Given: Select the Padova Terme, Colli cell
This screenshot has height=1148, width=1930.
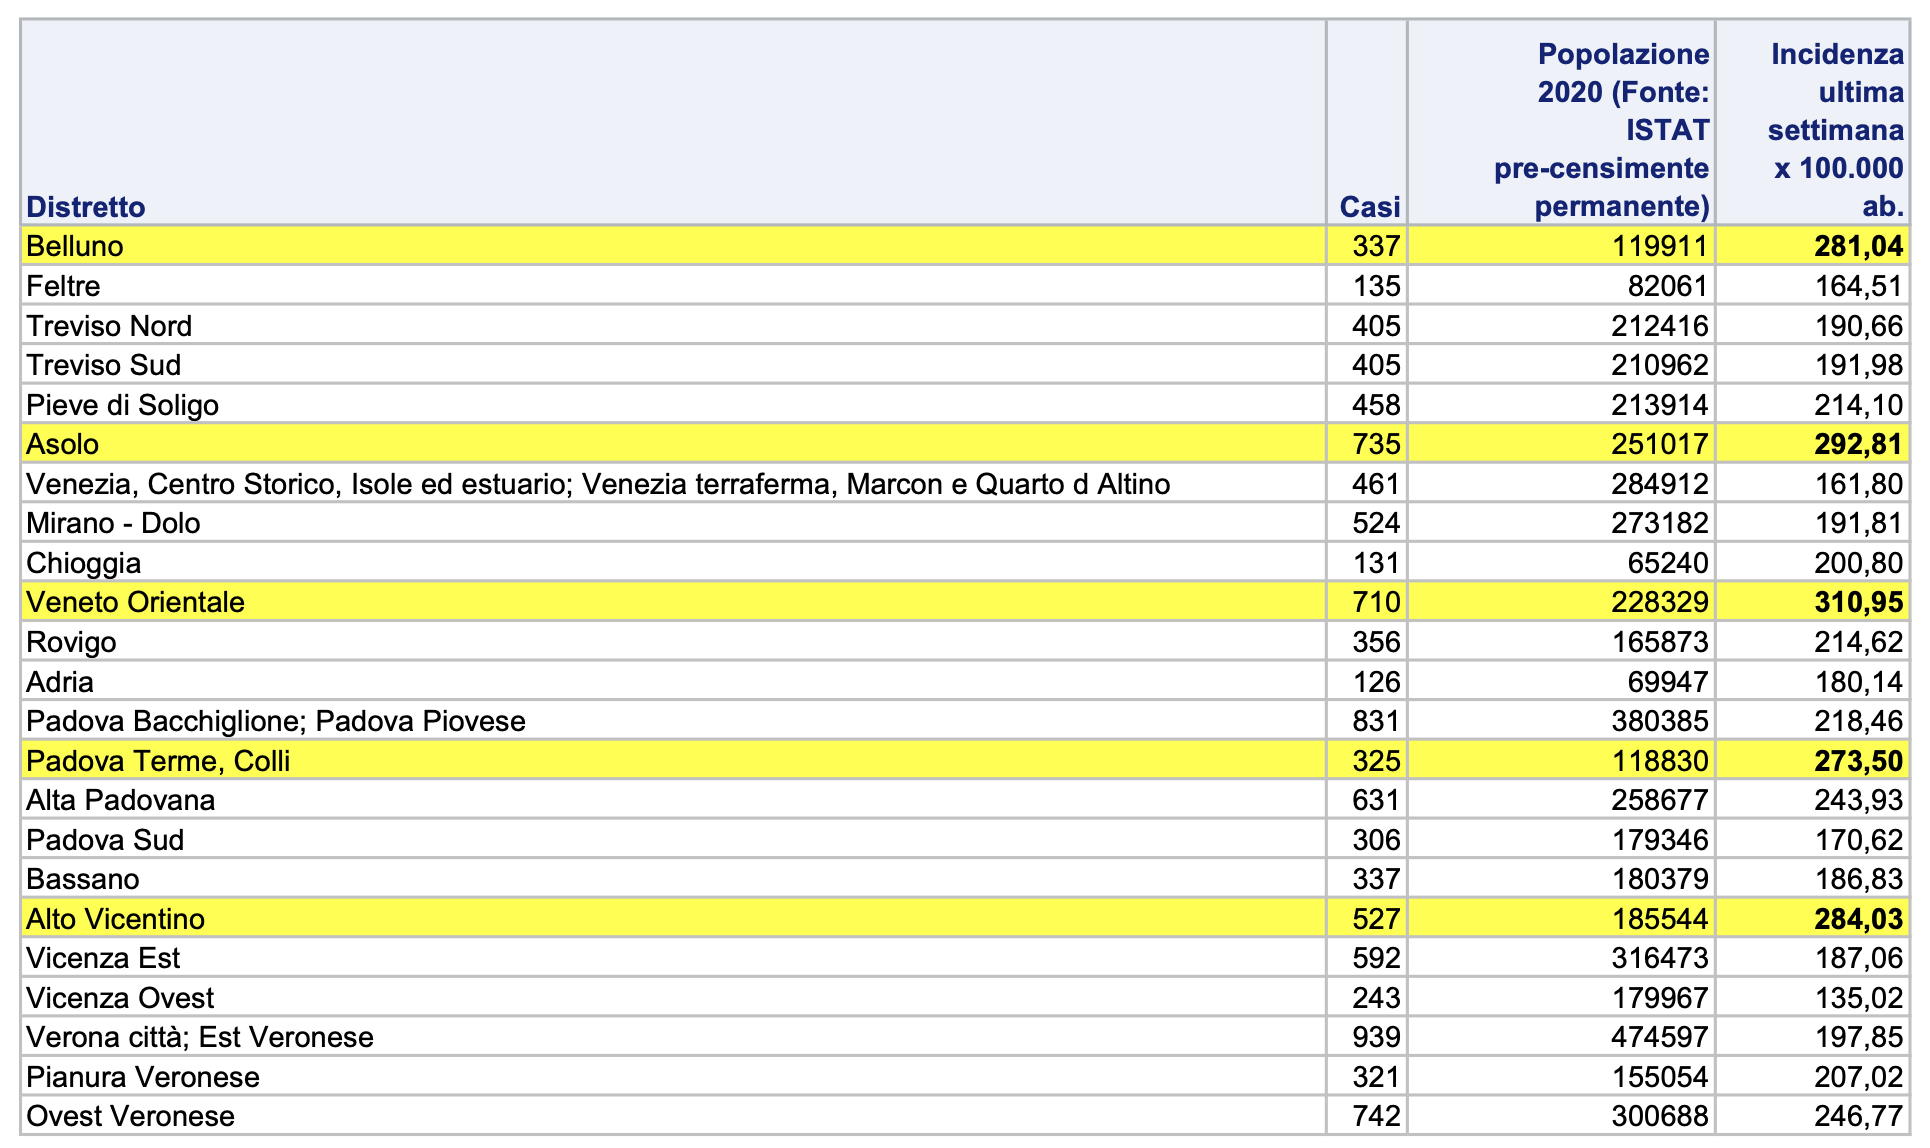Looking at the screenshot, I should (x=674, y=761).
